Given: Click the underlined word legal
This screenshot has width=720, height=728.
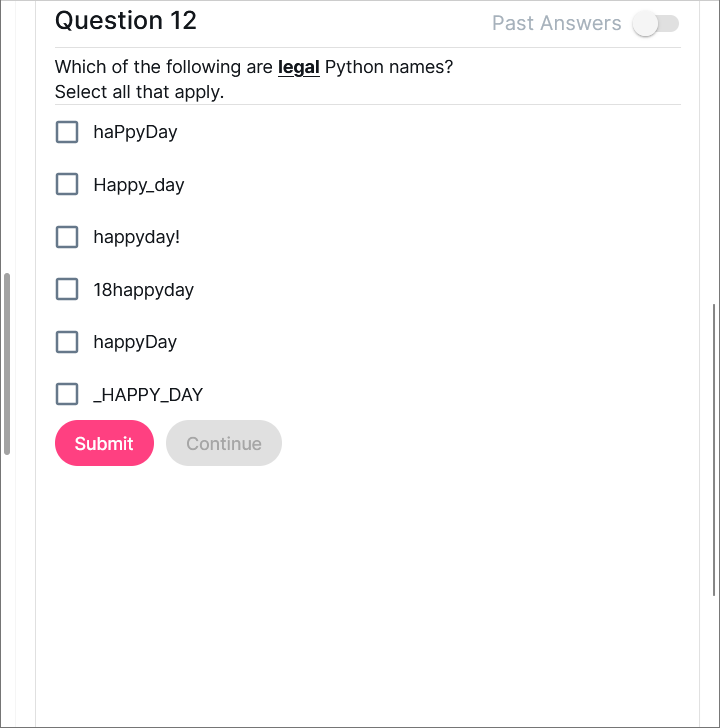Looking at the screenshot, I should [299, 68].
